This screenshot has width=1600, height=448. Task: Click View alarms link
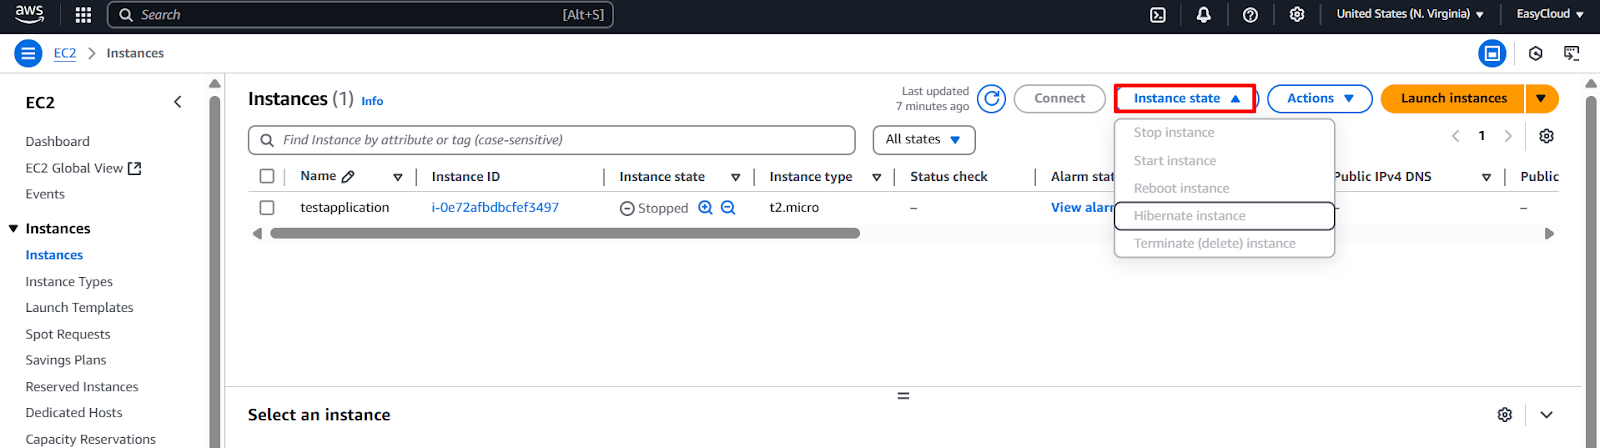pos(1082,207)
